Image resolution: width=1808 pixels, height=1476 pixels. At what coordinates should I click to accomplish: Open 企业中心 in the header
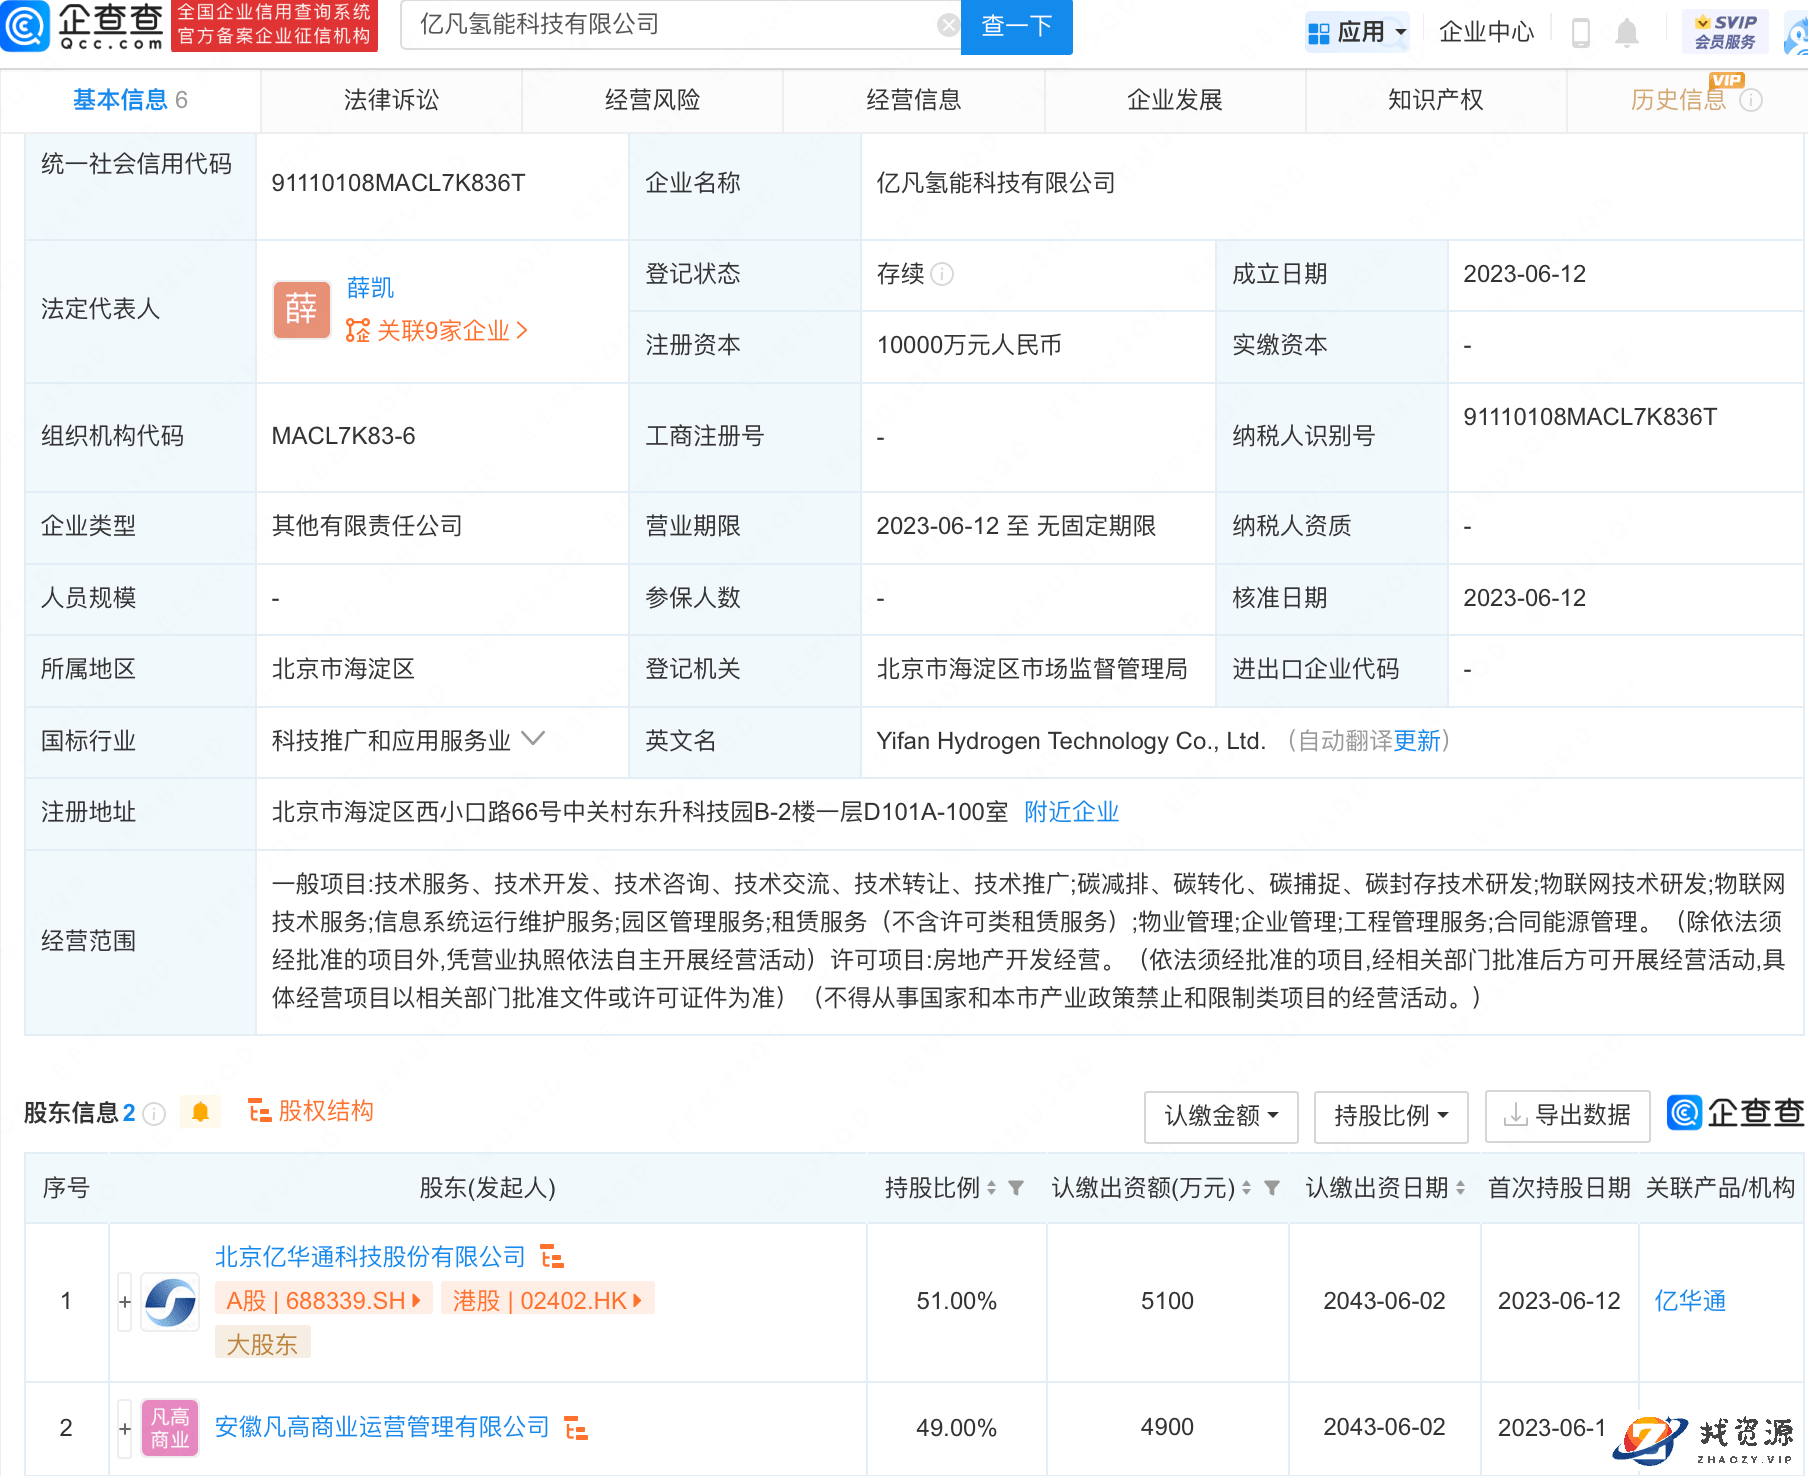coord(1486,33)
